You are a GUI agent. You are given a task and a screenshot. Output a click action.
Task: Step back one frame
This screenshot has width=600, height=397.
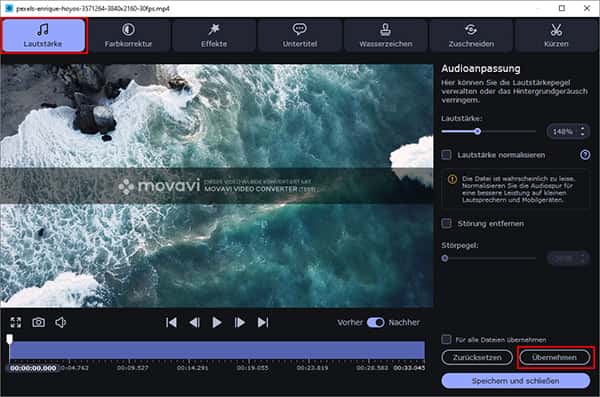coord(194,322)
